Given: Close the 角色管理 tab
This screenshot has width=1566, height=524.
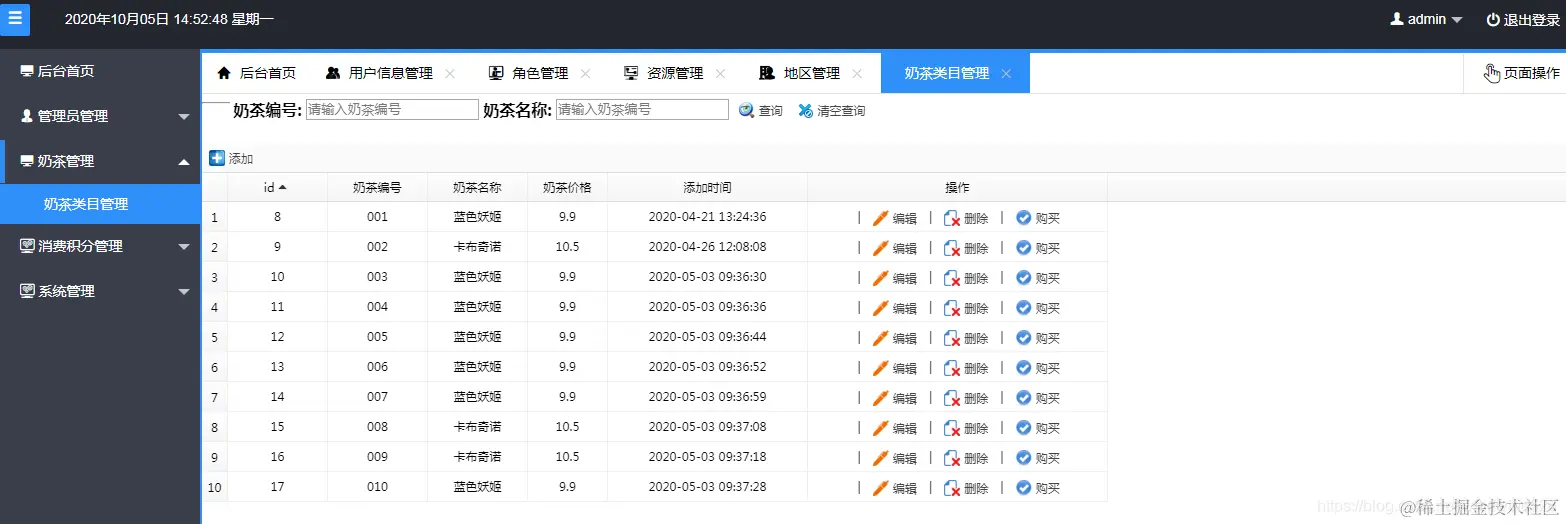Looking at the screenshot, I should tap(586, 73).
